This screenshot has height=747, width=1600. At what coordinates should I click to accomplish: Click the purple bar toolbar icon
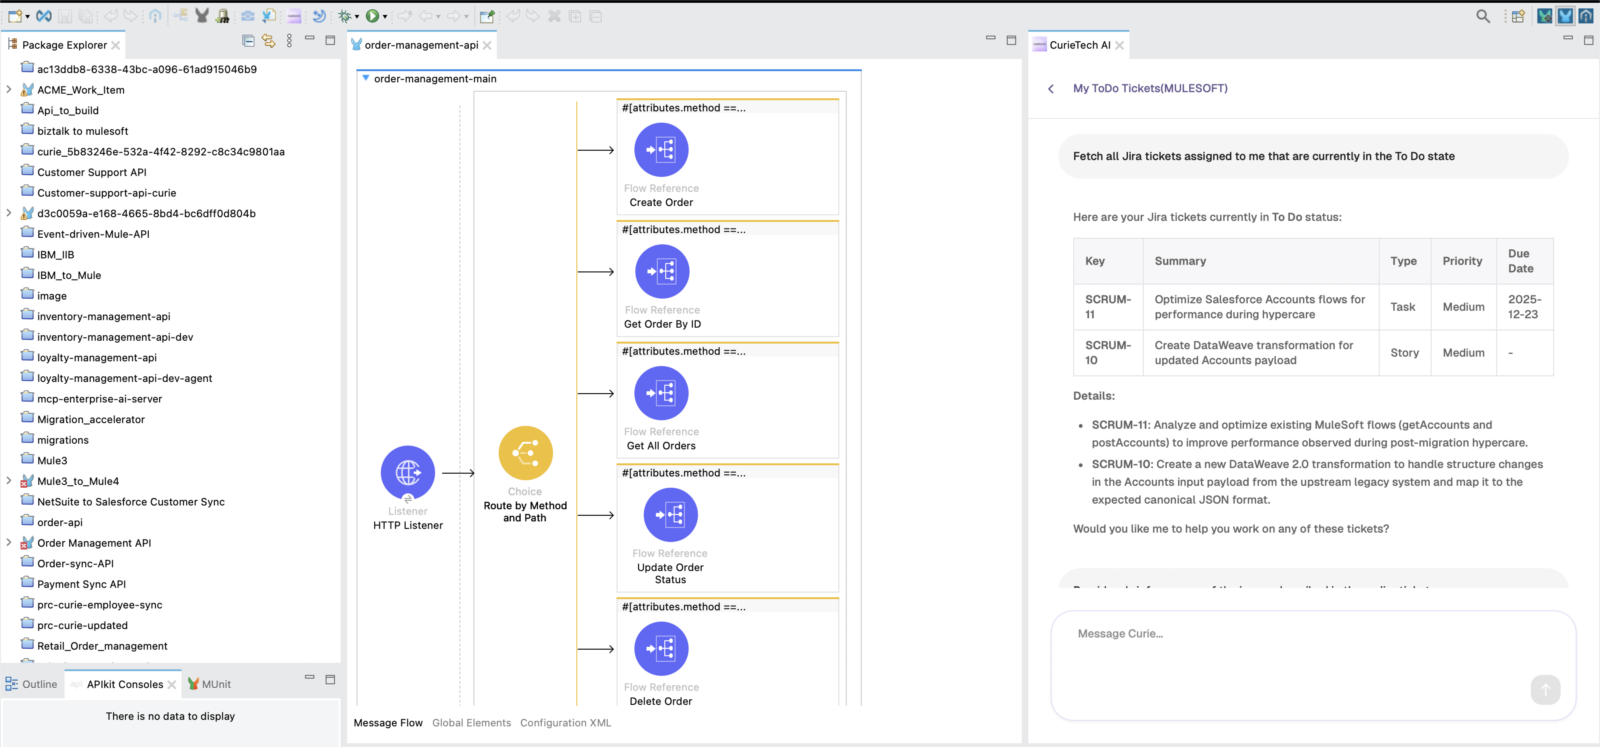coord(294,16)
